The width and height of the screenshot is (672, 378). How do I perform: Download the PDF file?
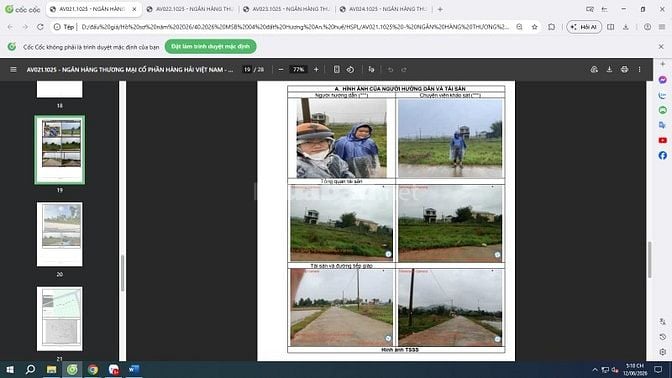[609, 69]
